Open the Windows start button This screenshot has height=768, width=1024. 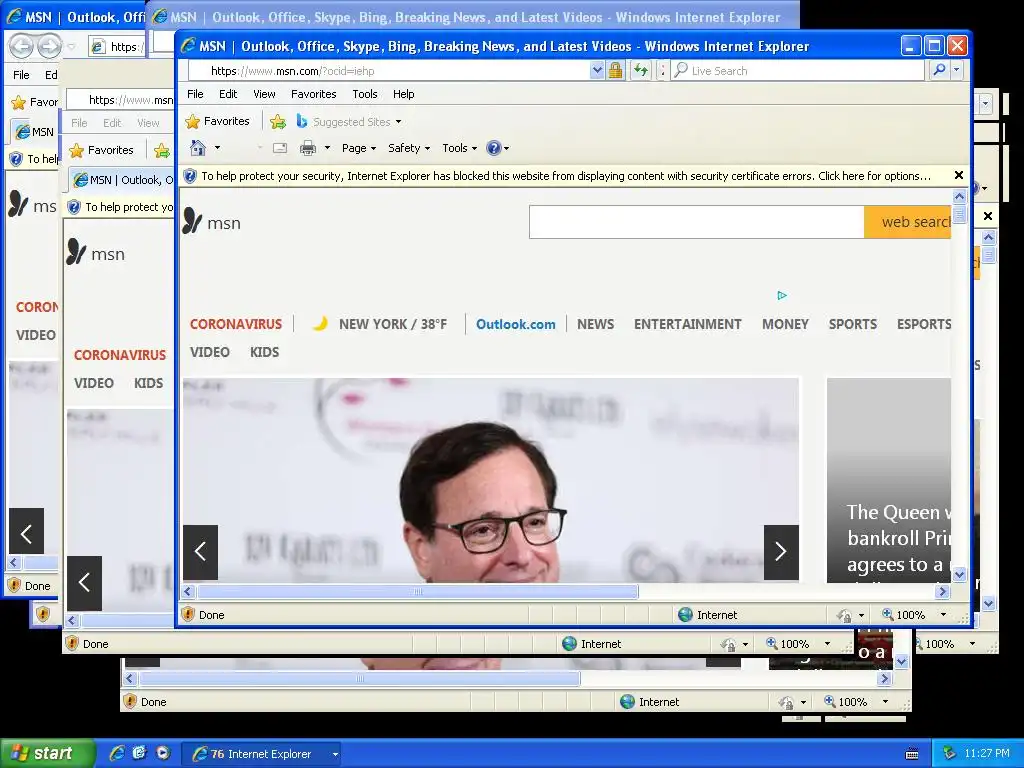coord(47,754)
